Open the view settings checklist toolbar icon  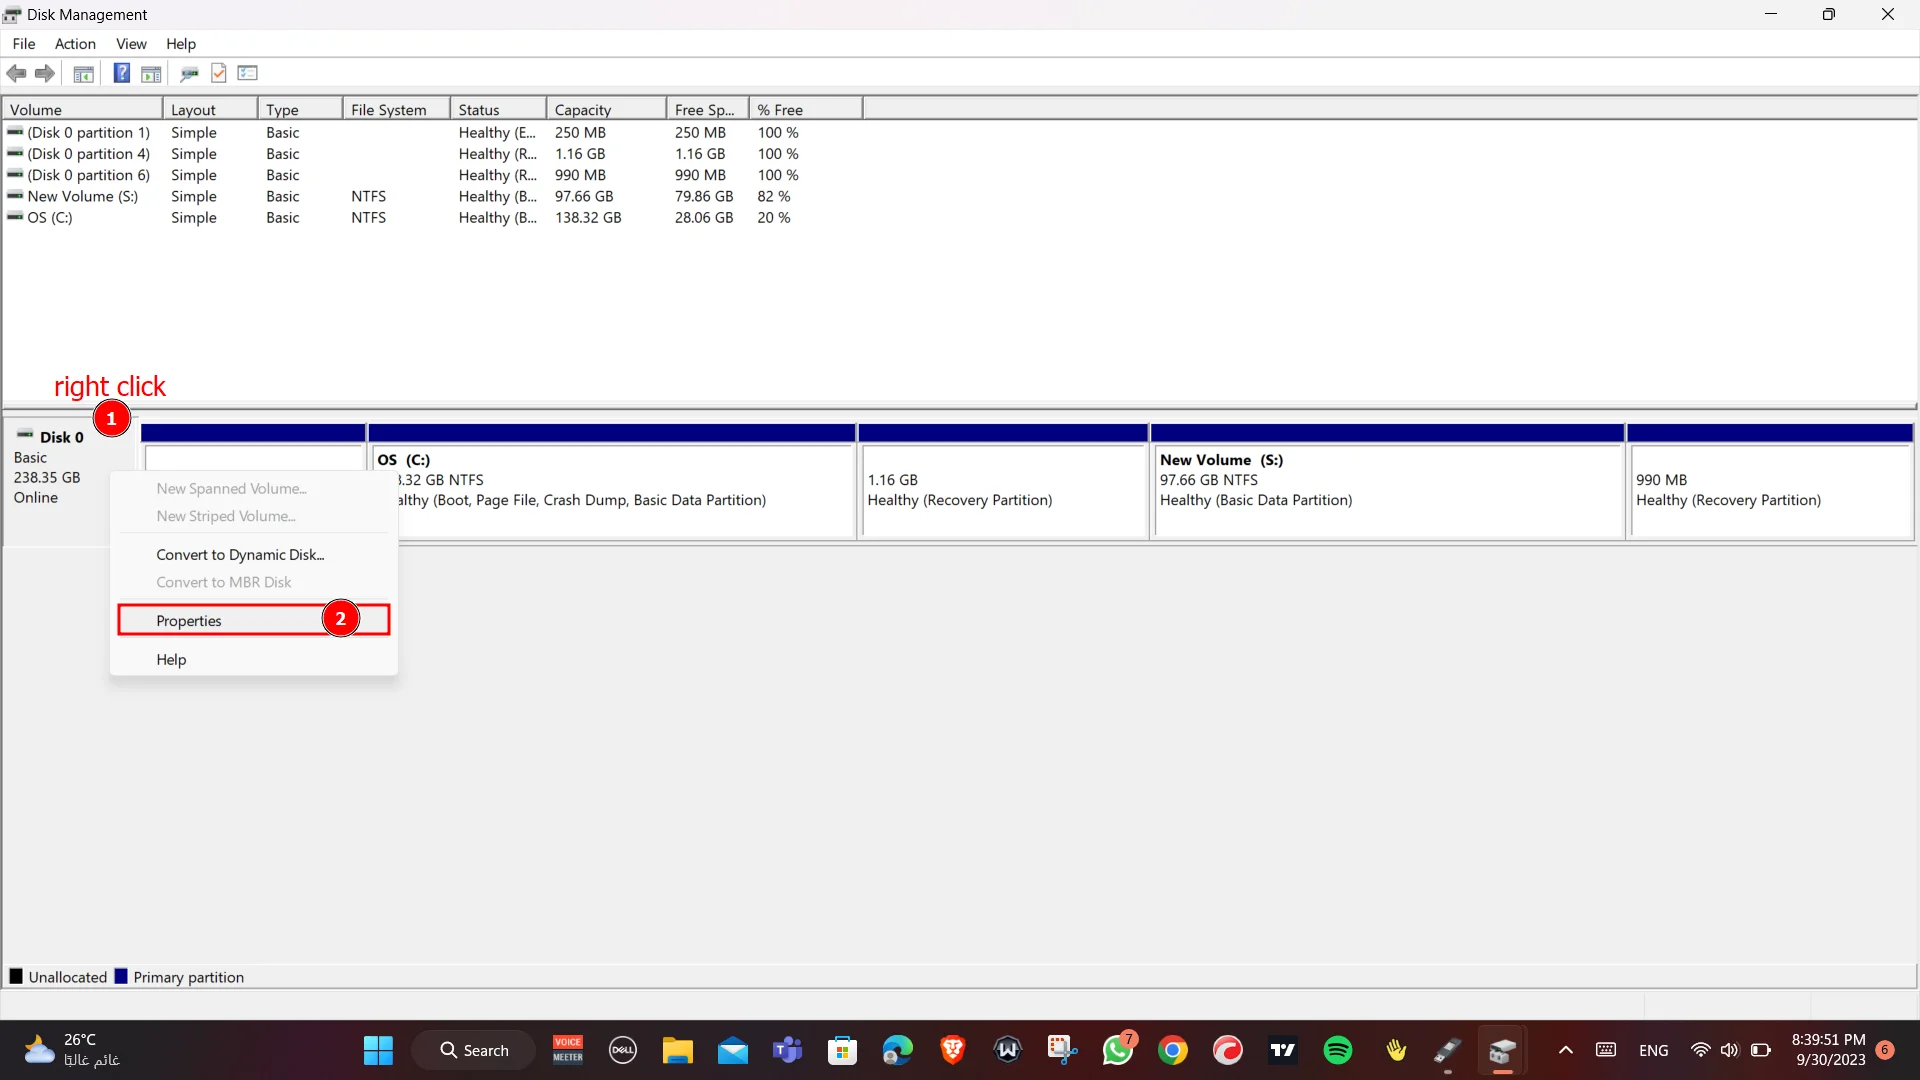tap(248, 73)
